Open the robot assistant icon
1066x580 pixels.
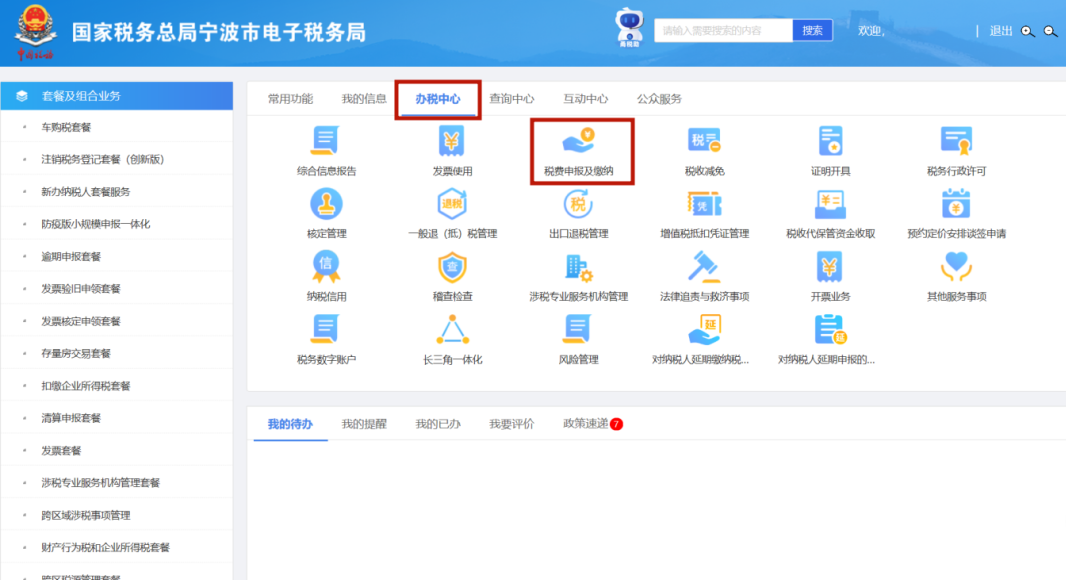coord(630,27)
